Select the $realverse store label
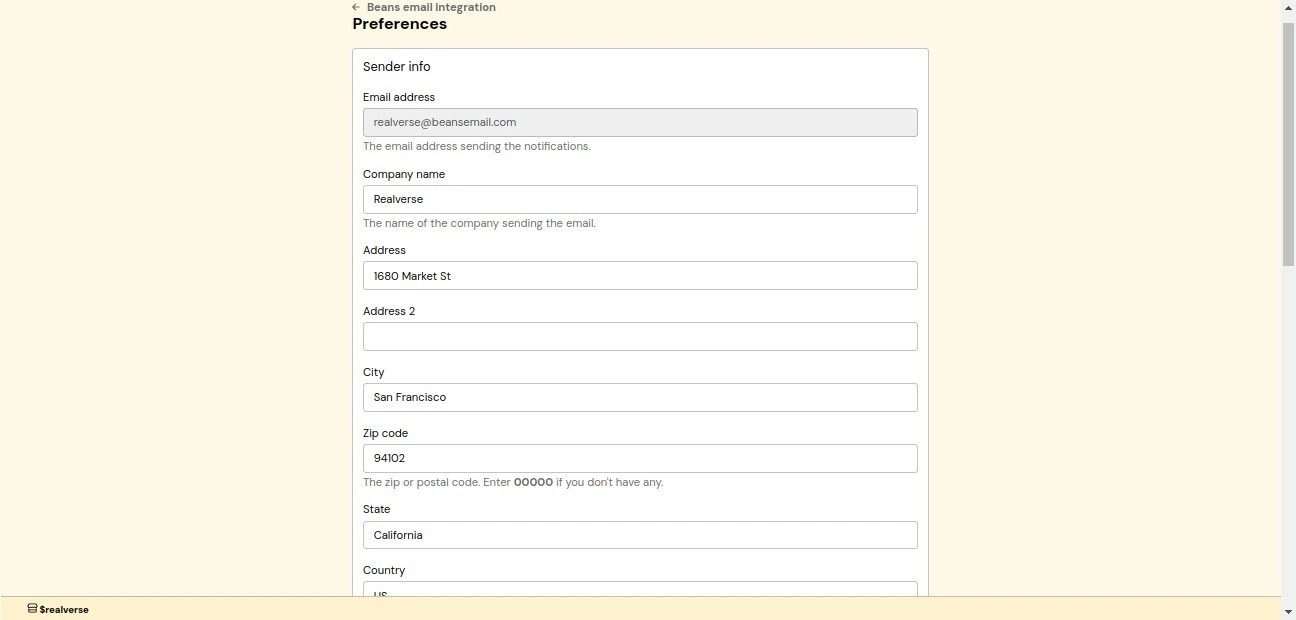The width and height of the screenshot is (1296, 620). pyautogui.click(x=61, y=610)
